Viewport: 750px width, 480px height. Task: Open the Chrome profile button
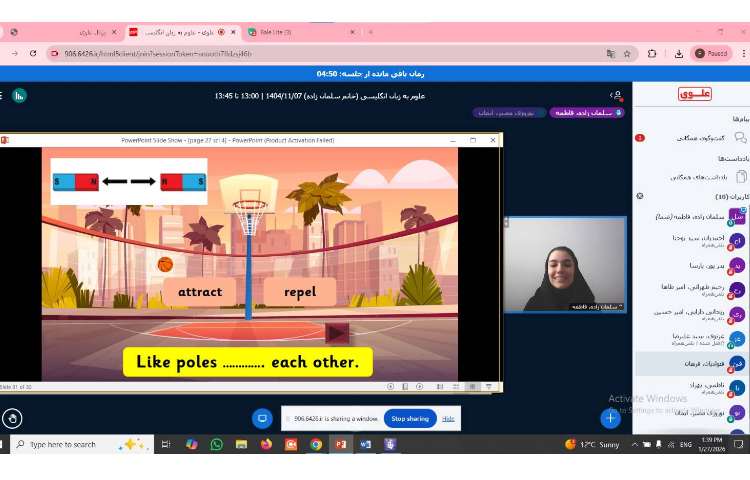pos(711,54)
